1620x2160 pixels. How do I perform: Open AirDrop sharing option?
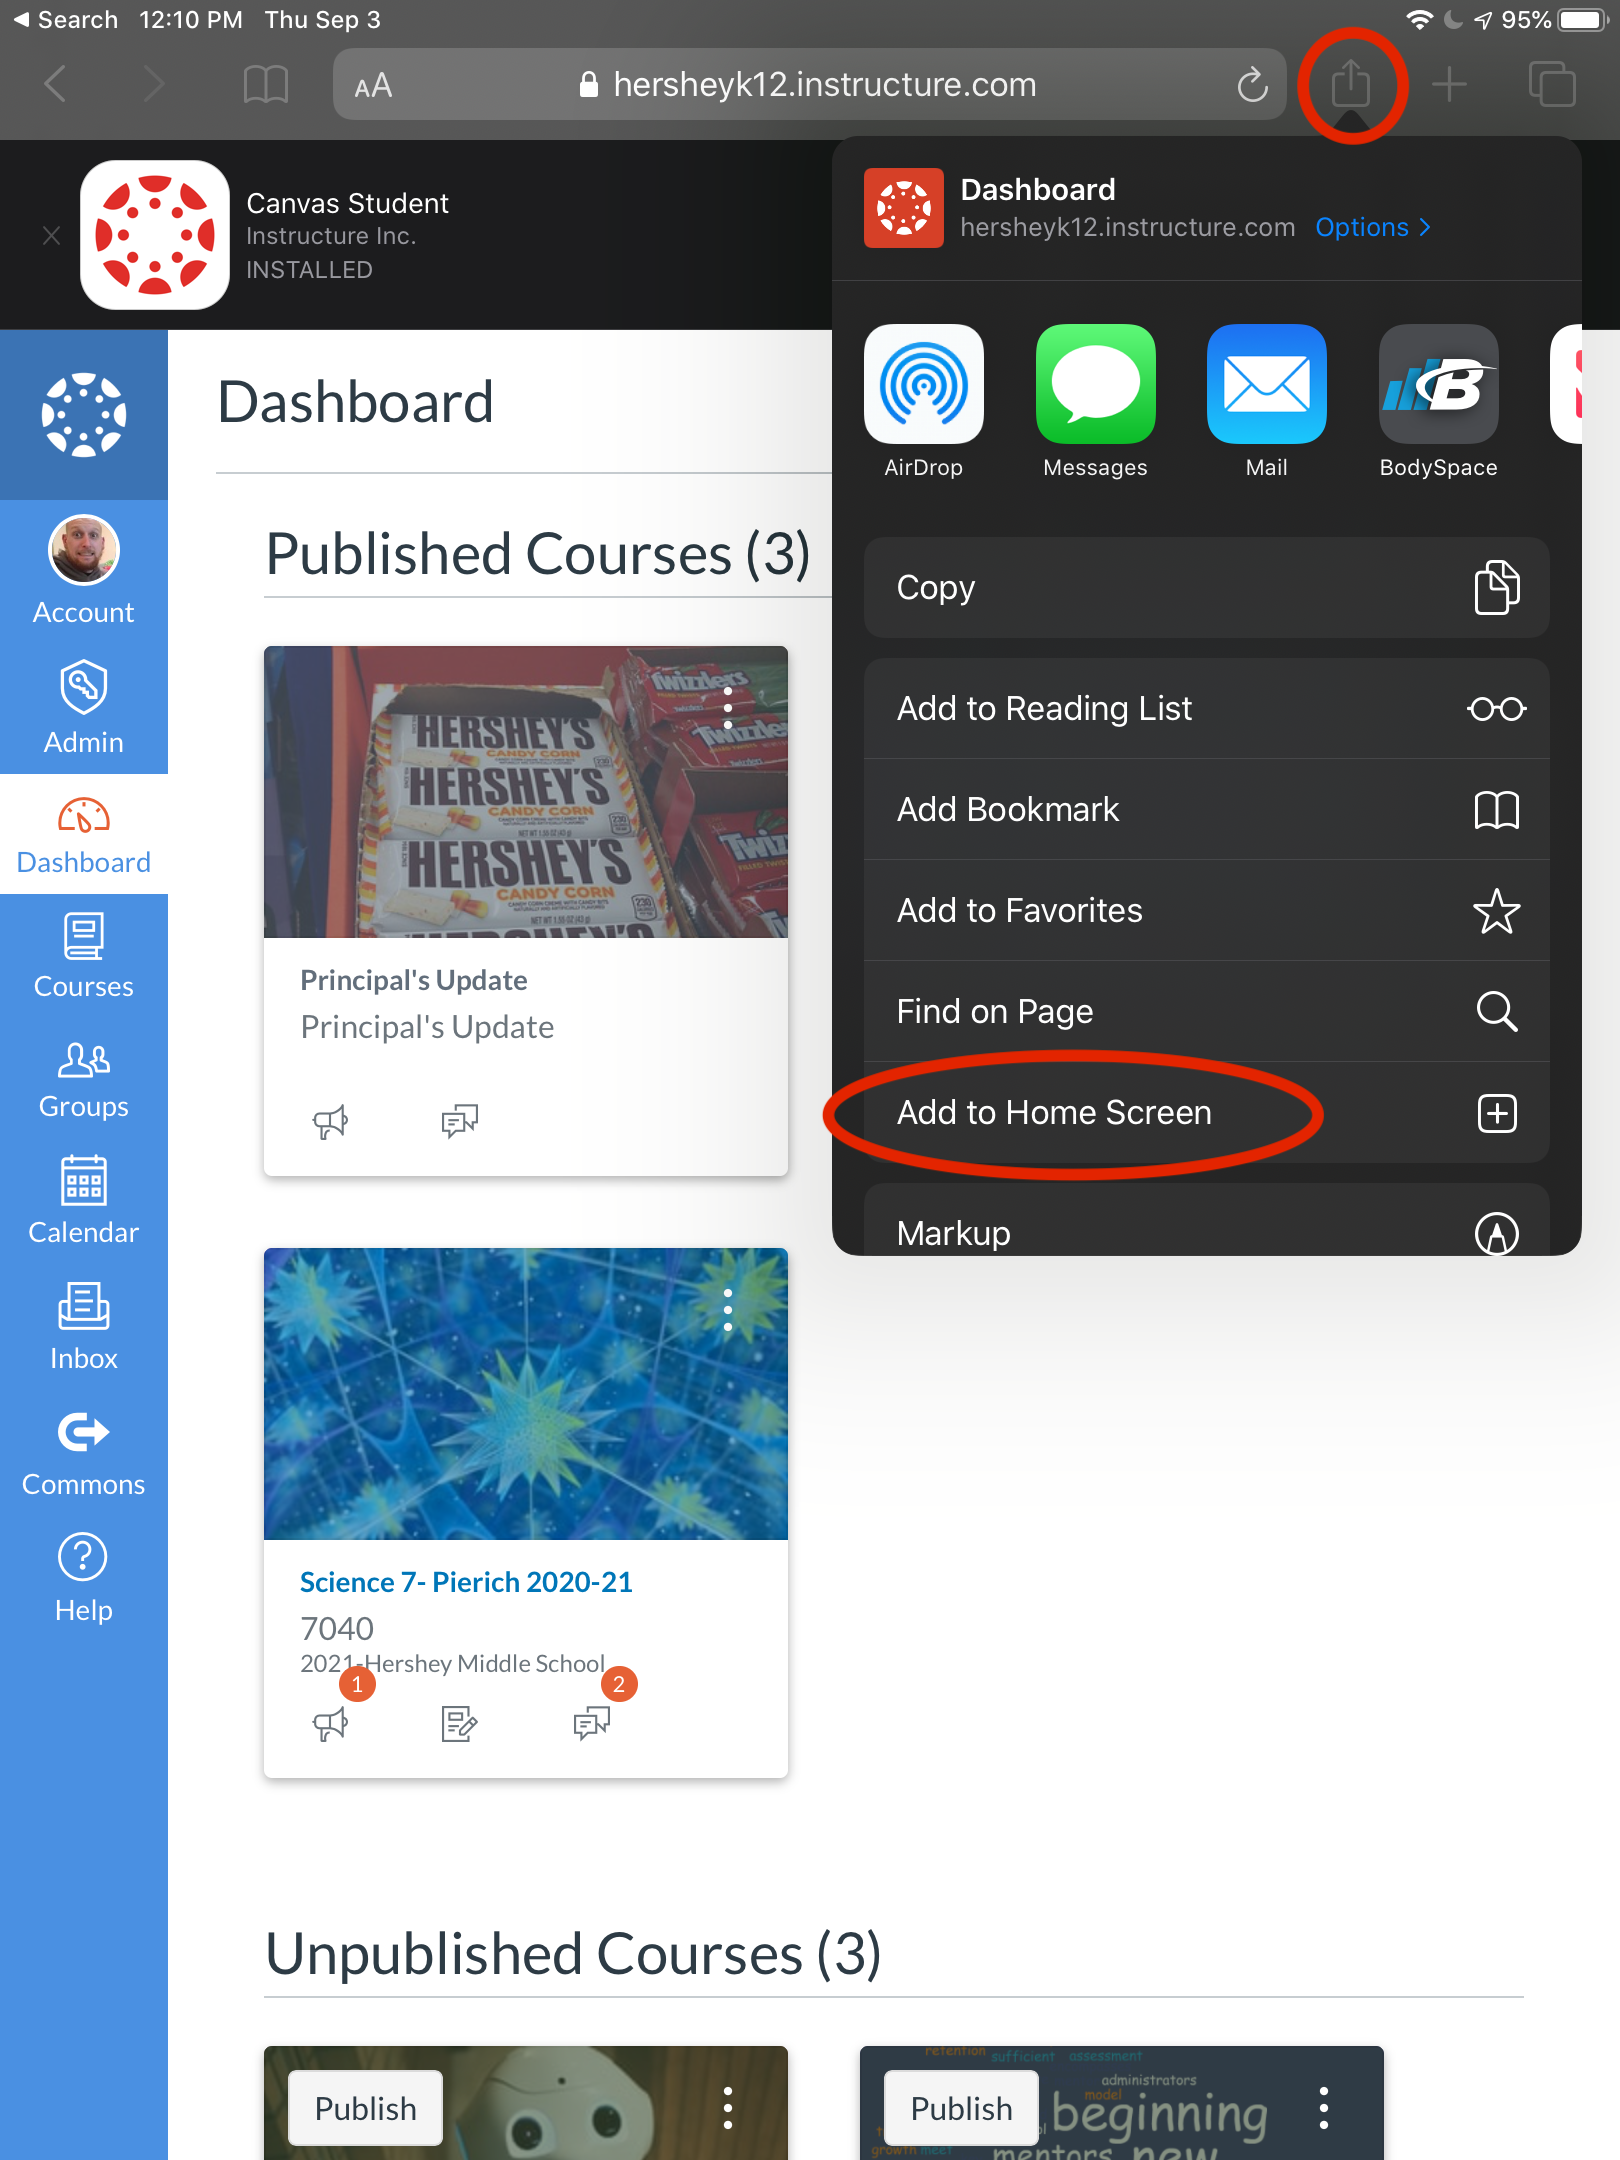[x=923, y=402]
